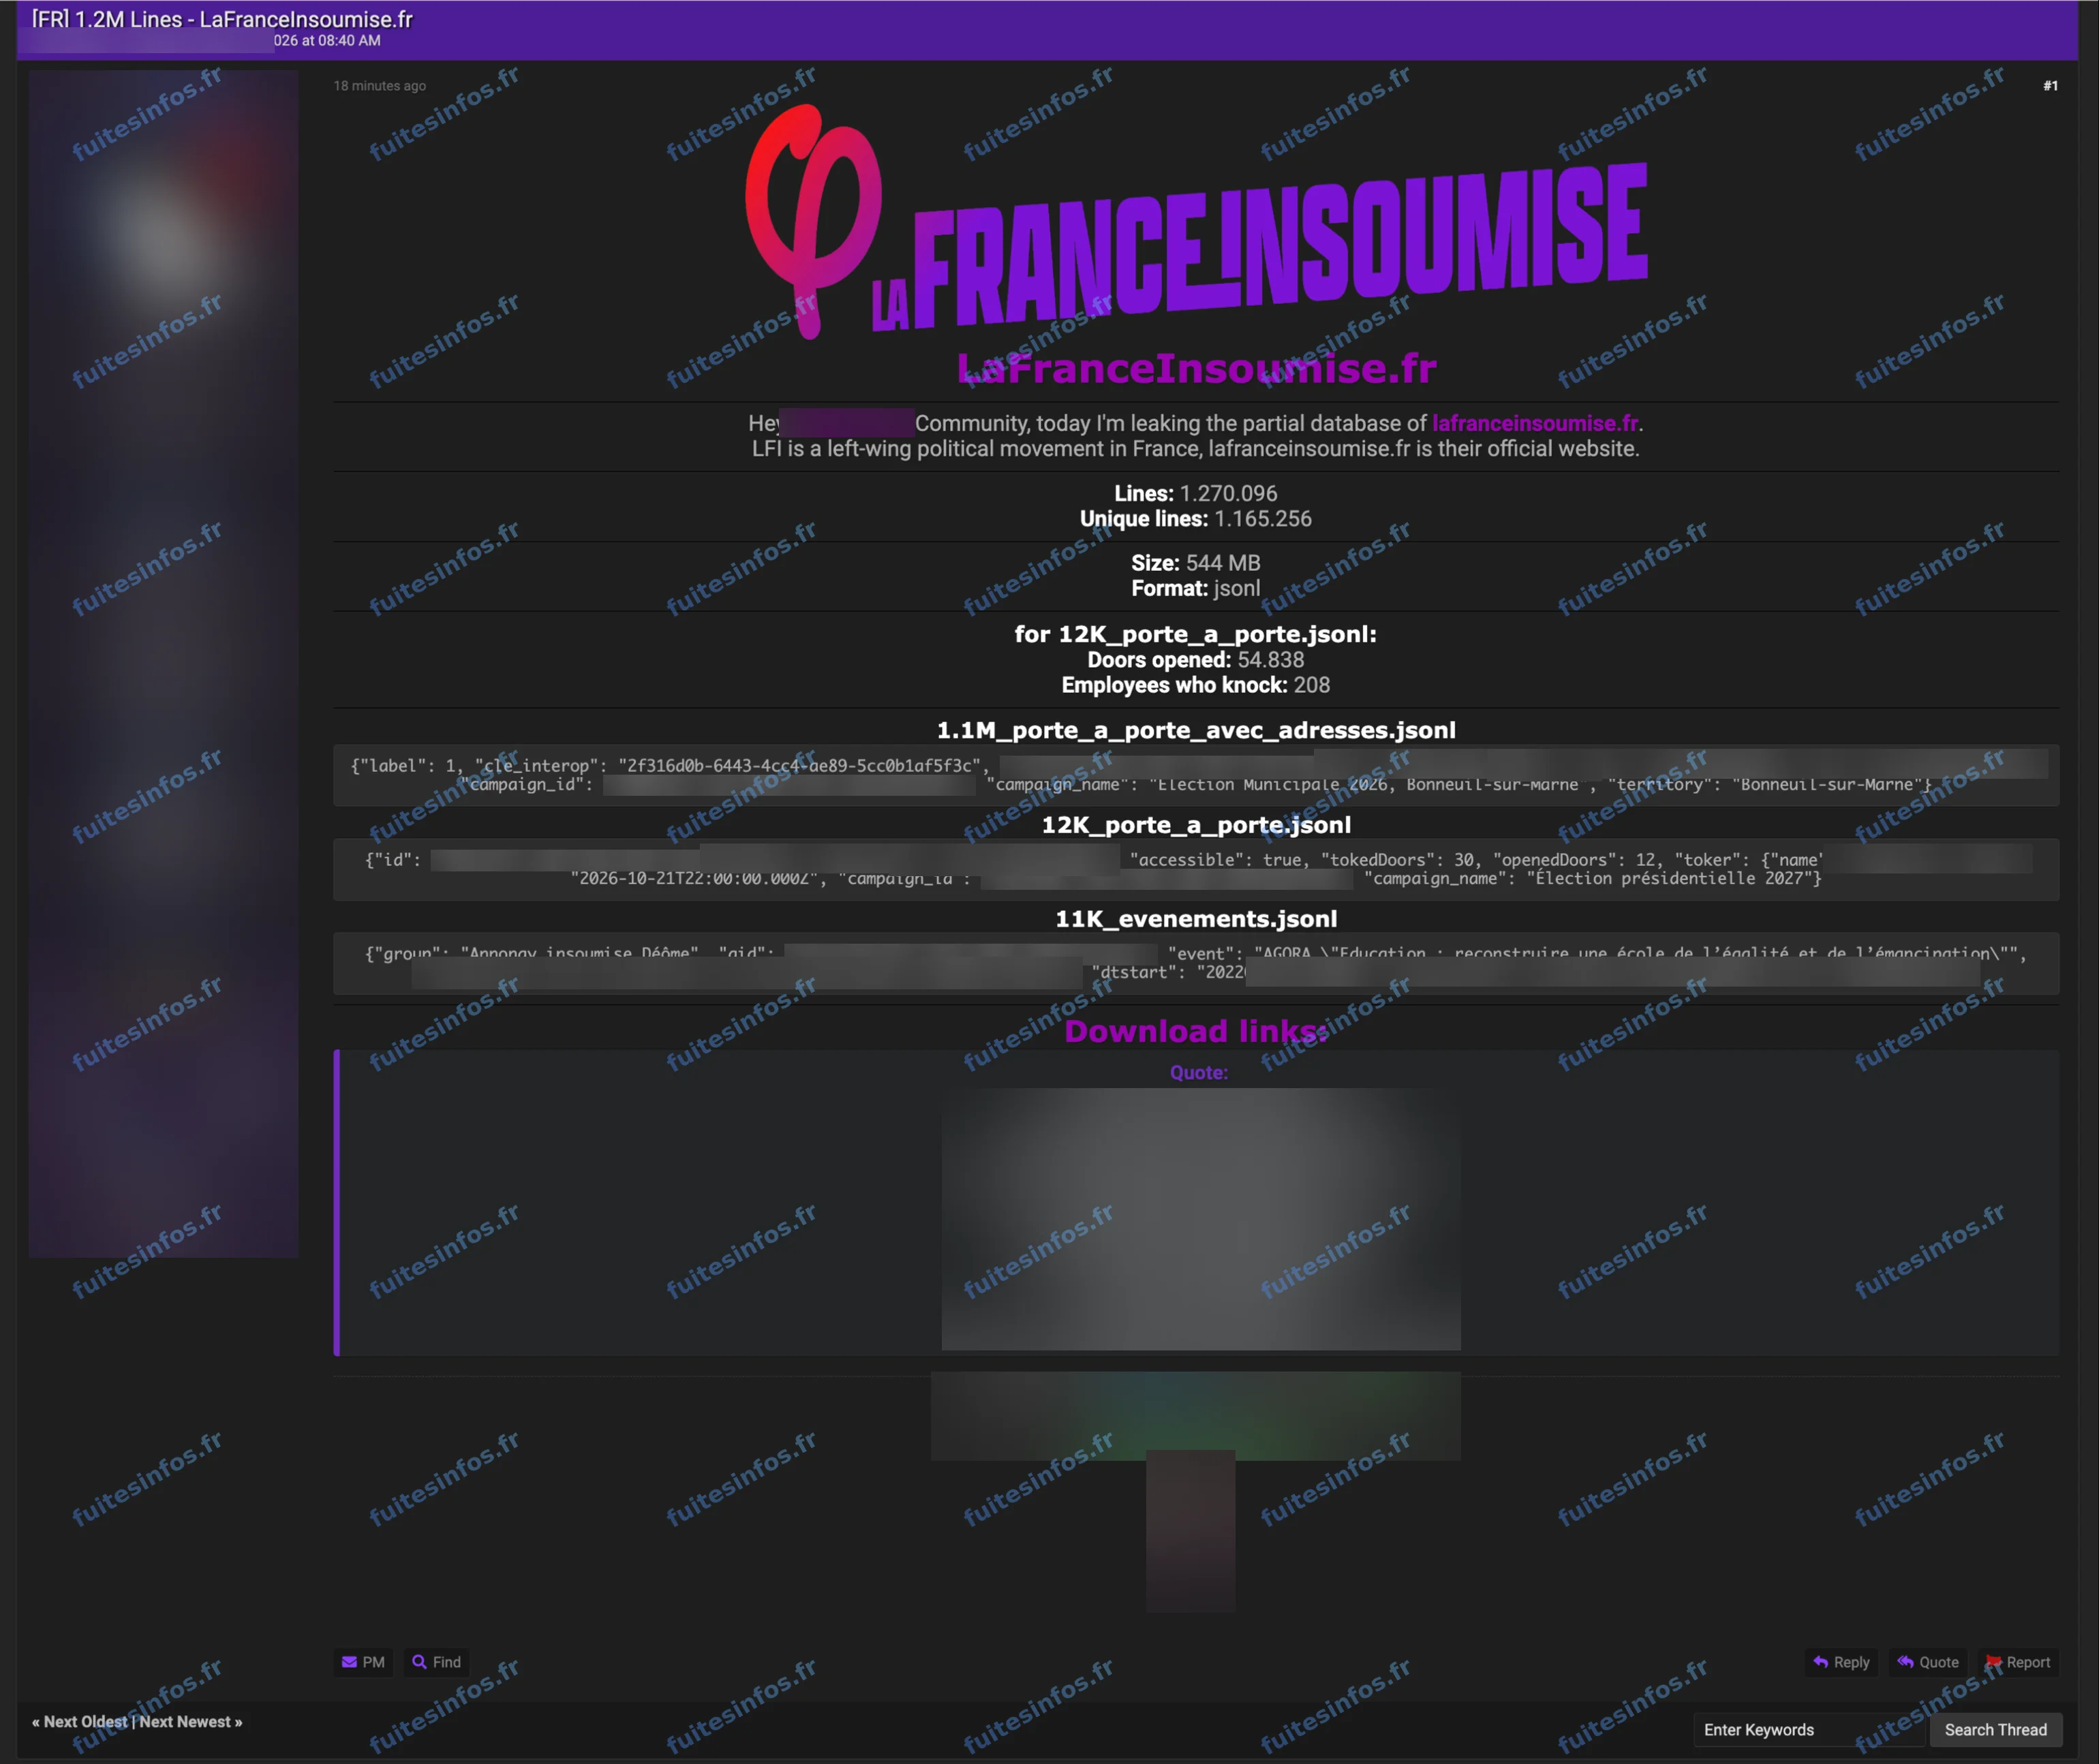Click the Search Thread button
Viewport: 2099px width, 1764px height.
(1995, 1730)
